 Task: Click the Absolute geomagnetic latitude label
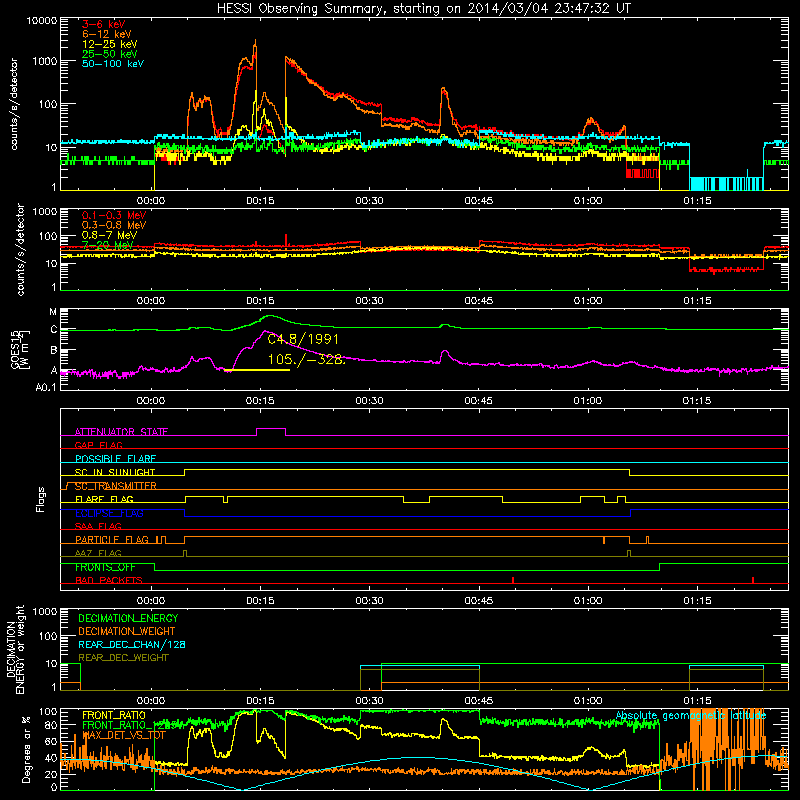691,715
